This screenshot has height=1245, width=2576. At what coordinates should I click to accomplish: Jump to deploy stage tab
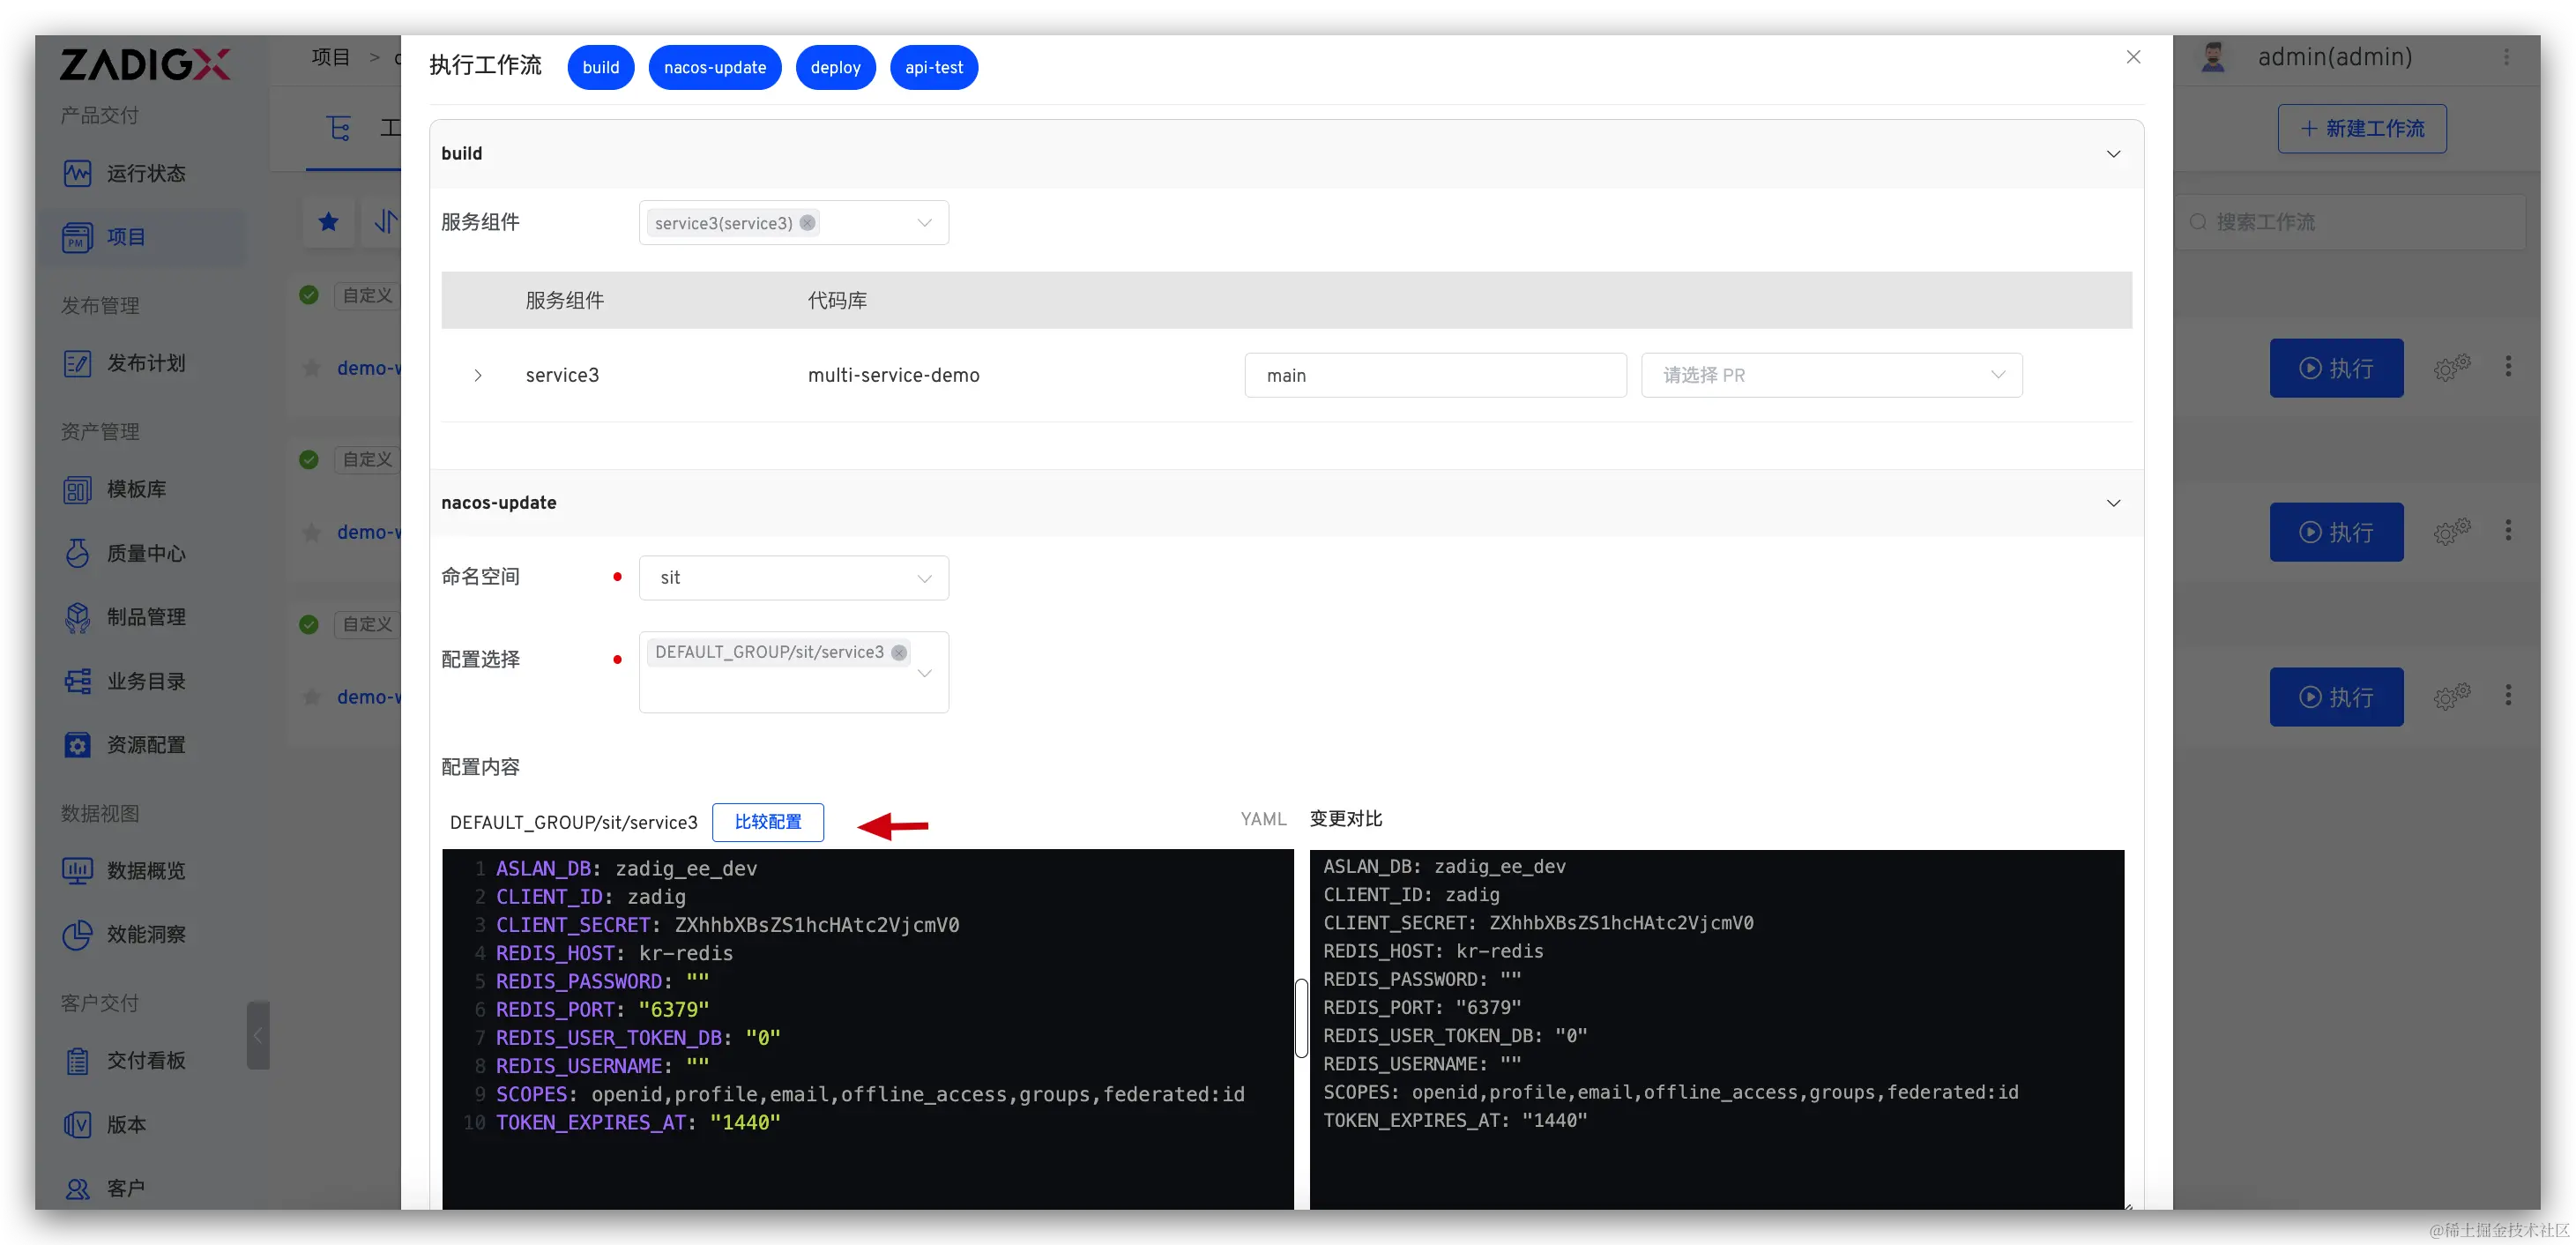click(x=835, y=67)
